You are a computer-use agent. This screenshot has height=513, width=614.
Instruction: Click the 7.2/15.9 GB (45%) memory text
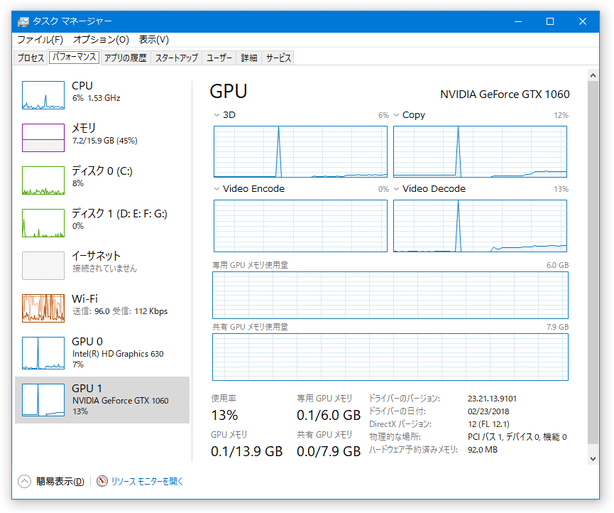[x=105, y=141]
